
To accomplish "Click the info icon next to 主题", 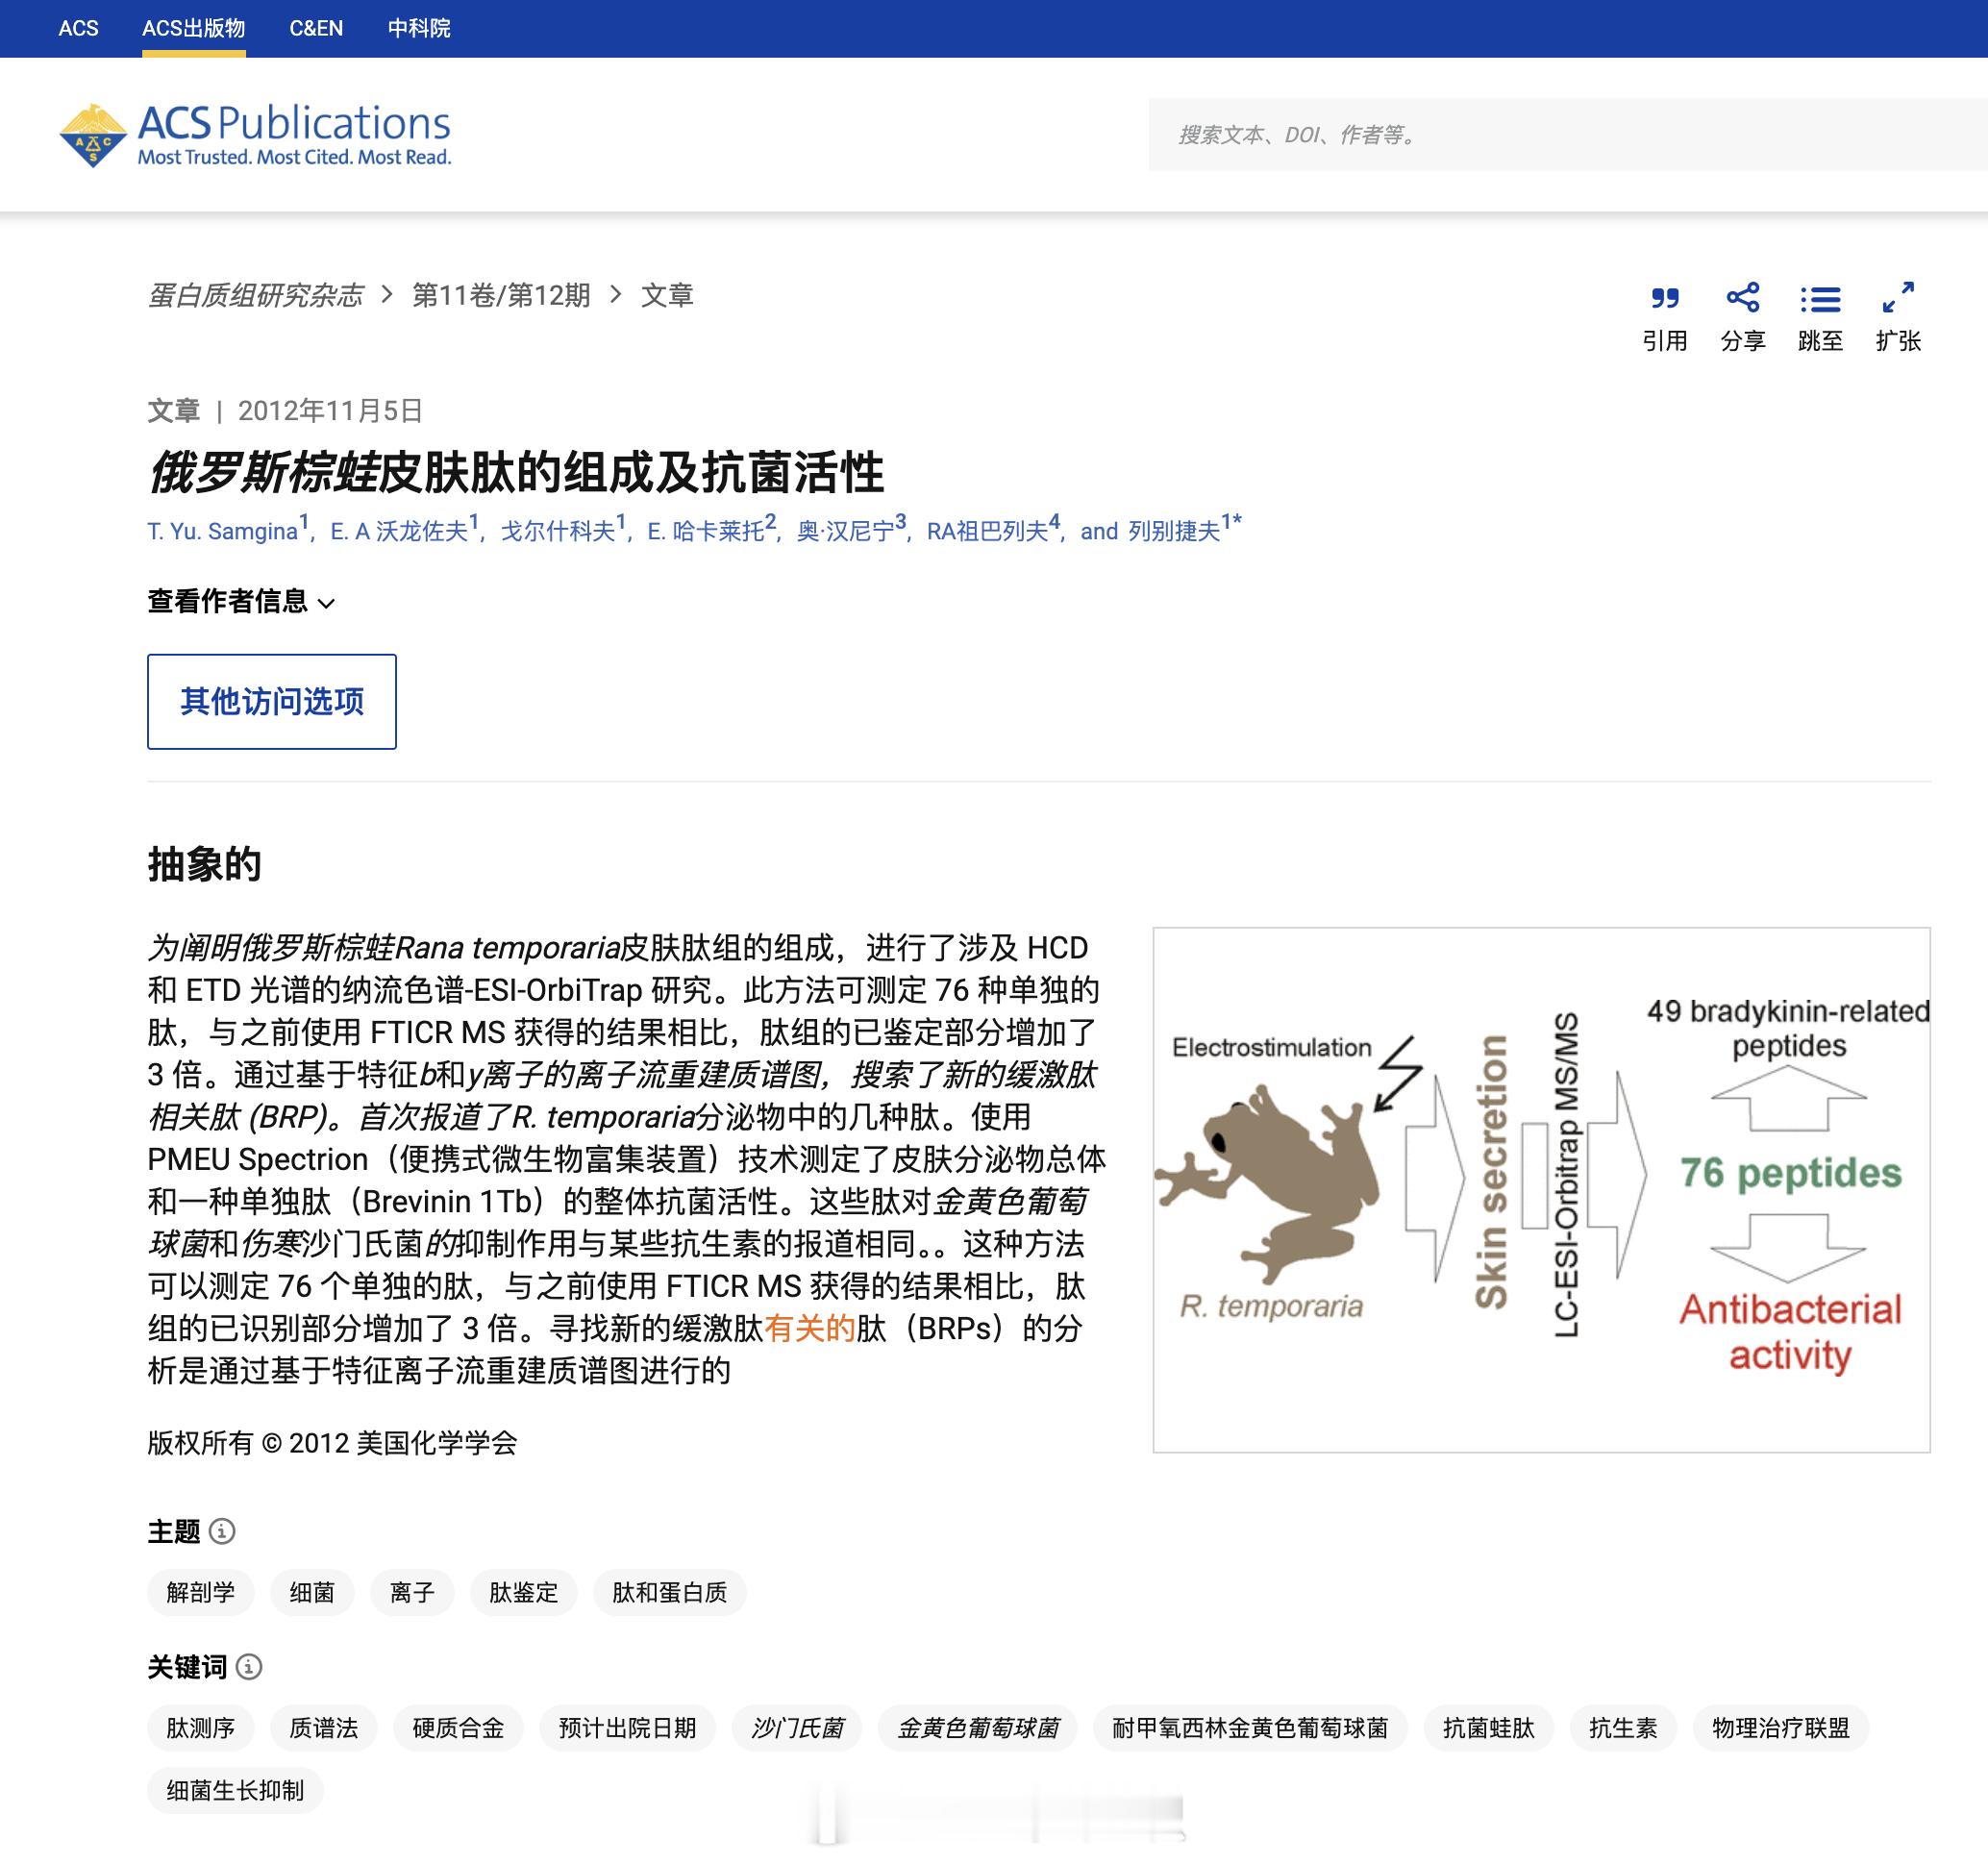I will tap(222, 1531).
